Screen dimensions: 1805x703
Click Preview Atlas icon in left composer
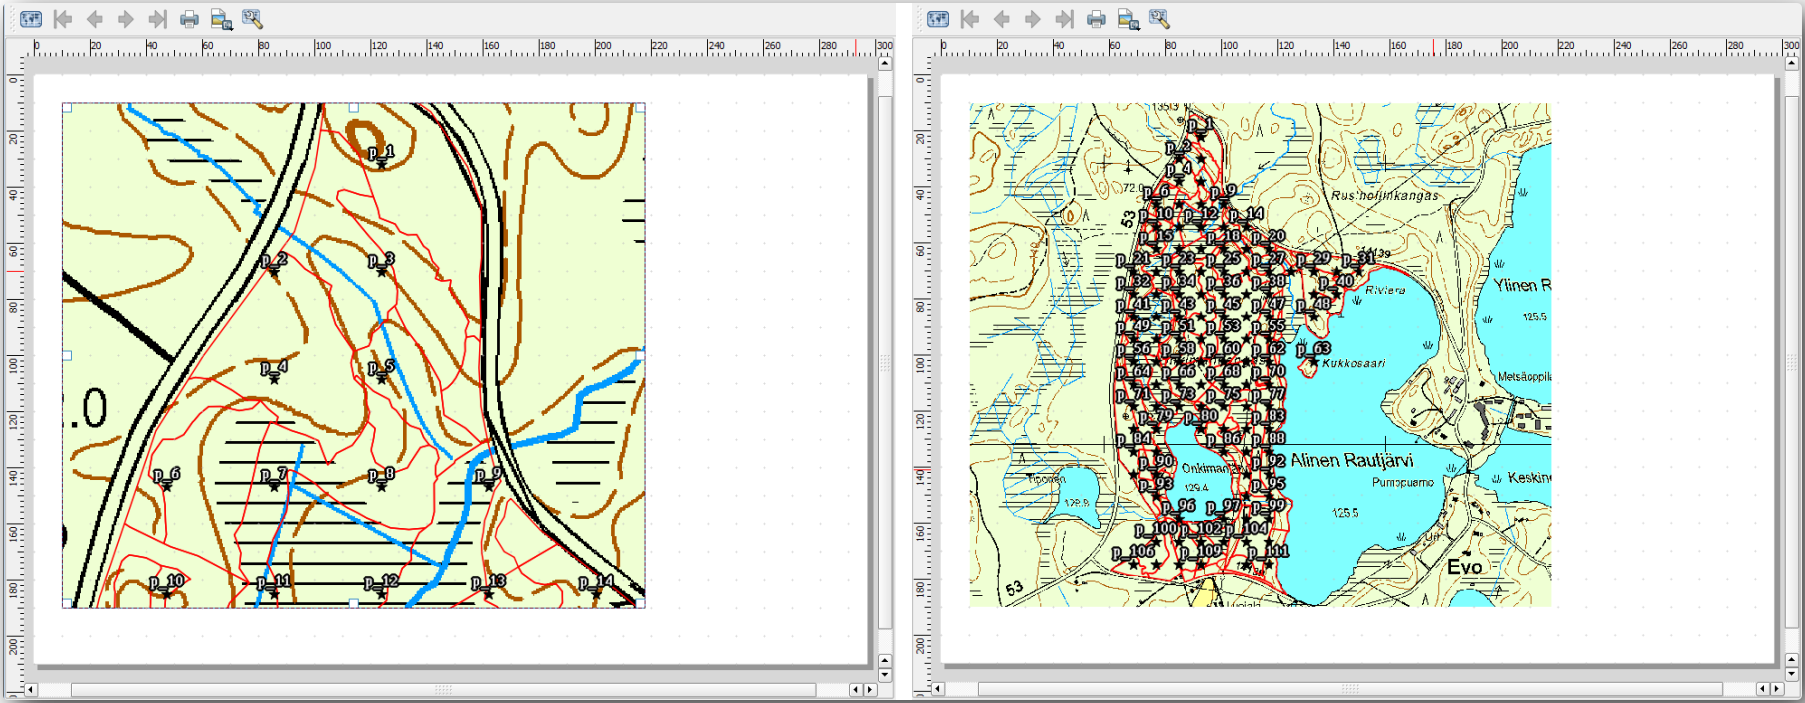[x=31, y=19]
